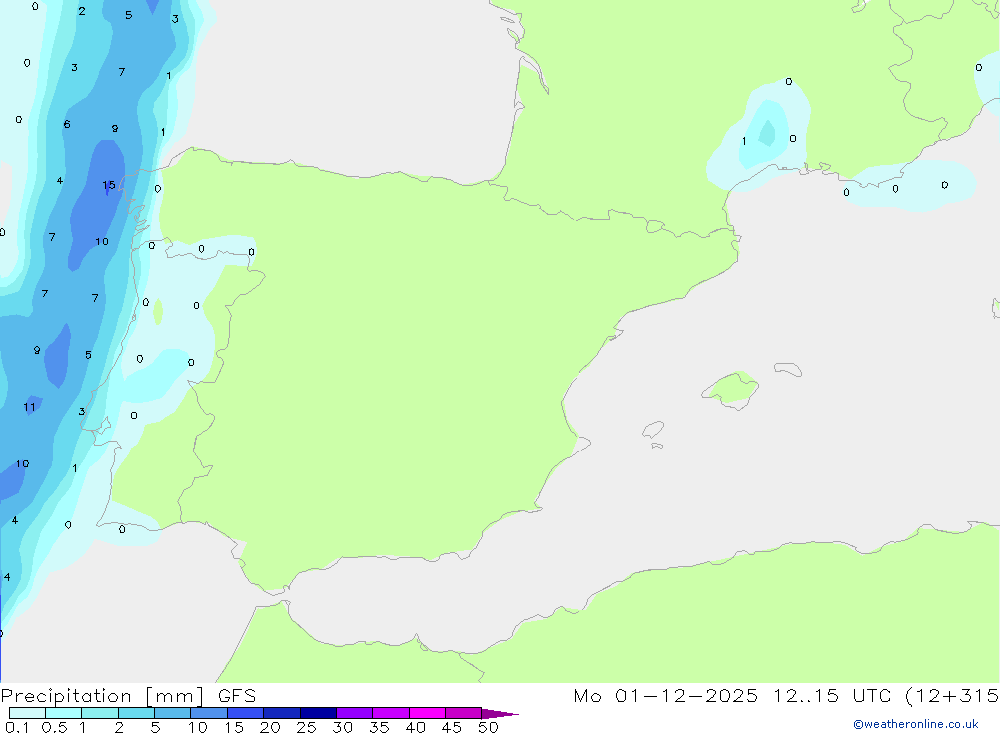
Task: Click the legend scale label '25'
Action: [x=307, y=727]
